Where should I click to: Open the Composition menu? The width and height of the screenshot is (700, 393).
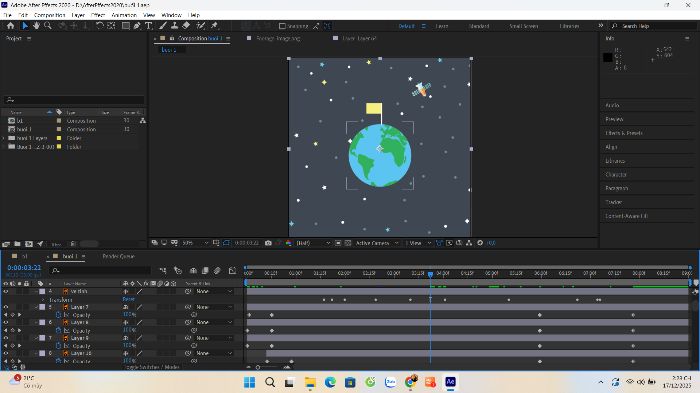click(49, 15)
